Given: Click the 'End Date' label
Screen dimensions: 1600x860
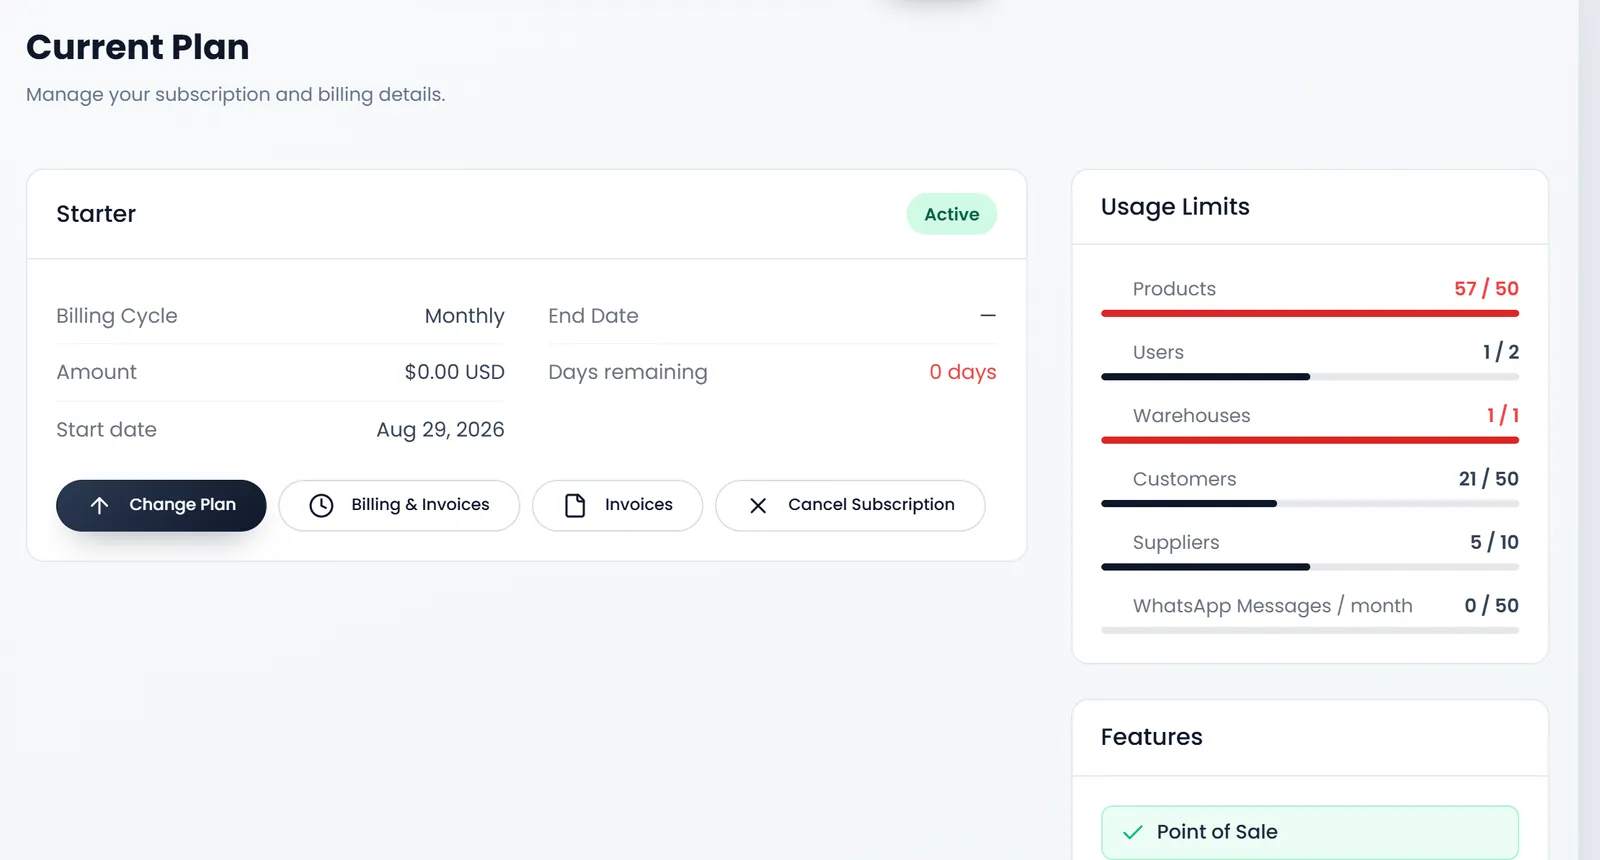Looking at the screenshot, I should pyautogui.click(x=593, y=316).
